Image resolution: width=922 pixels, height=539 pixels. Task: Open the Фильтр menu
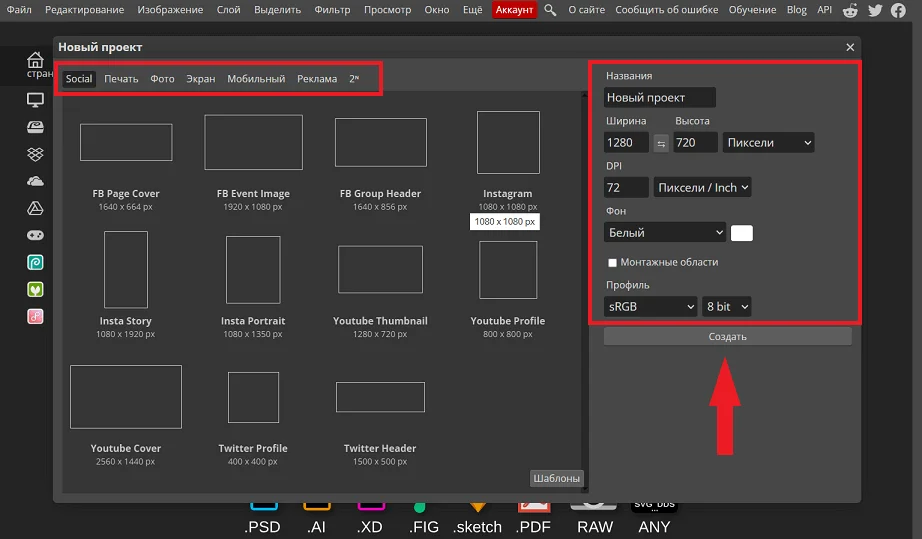tap(332, 10)
